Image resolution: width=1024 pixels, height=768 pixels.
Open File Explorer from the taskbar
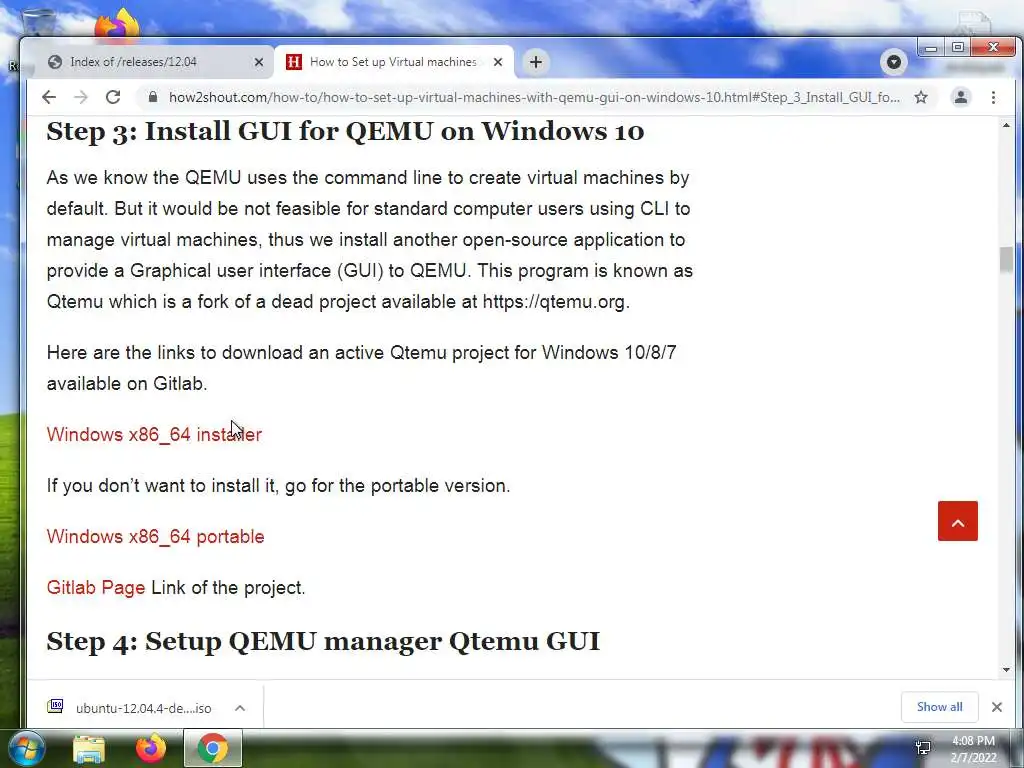[x=89, y=749]
